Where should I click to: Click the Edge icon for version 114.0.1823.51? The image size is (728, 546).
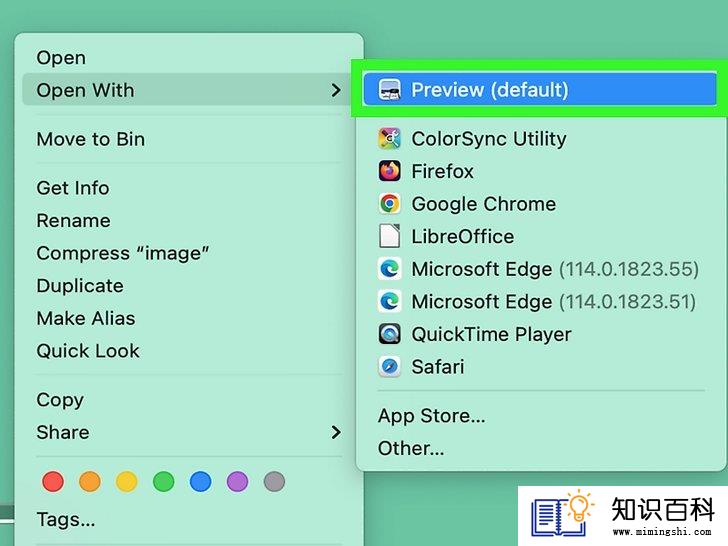390,301
